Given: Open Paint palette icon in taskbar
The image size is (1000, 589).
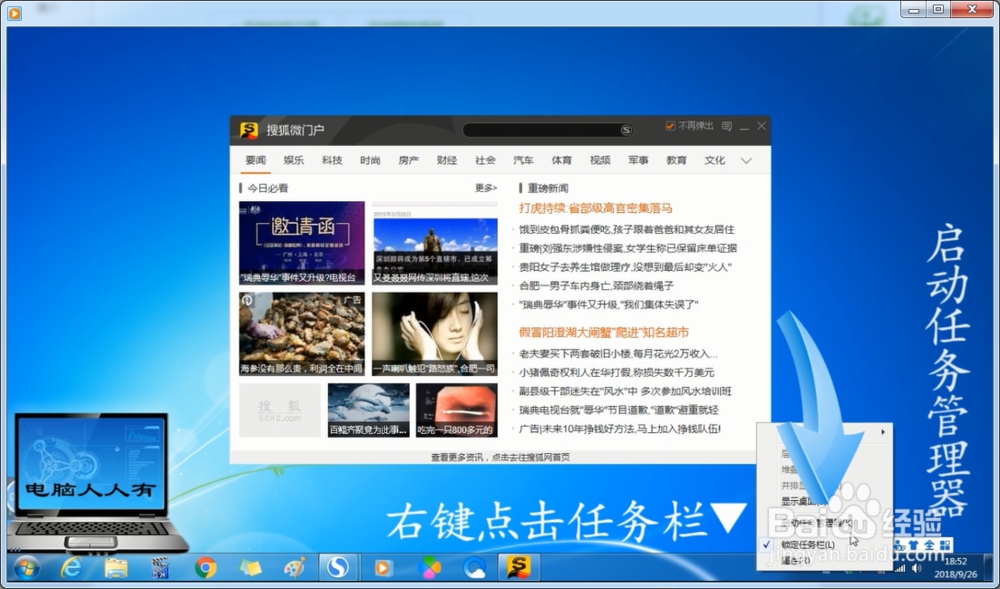Looking at the screenshot, I should [294, 567].
